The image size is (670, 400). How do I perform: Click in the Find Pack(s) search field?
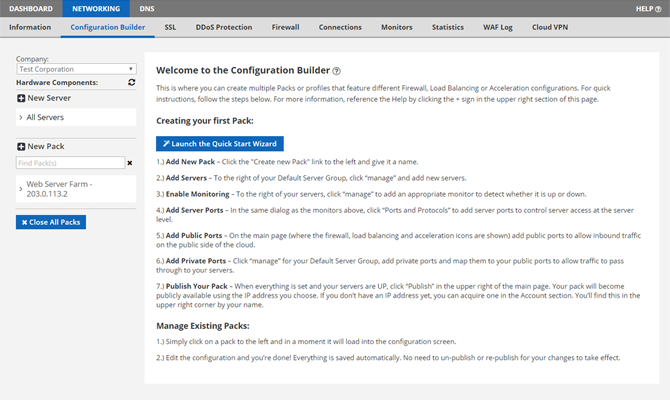(71, 163)
